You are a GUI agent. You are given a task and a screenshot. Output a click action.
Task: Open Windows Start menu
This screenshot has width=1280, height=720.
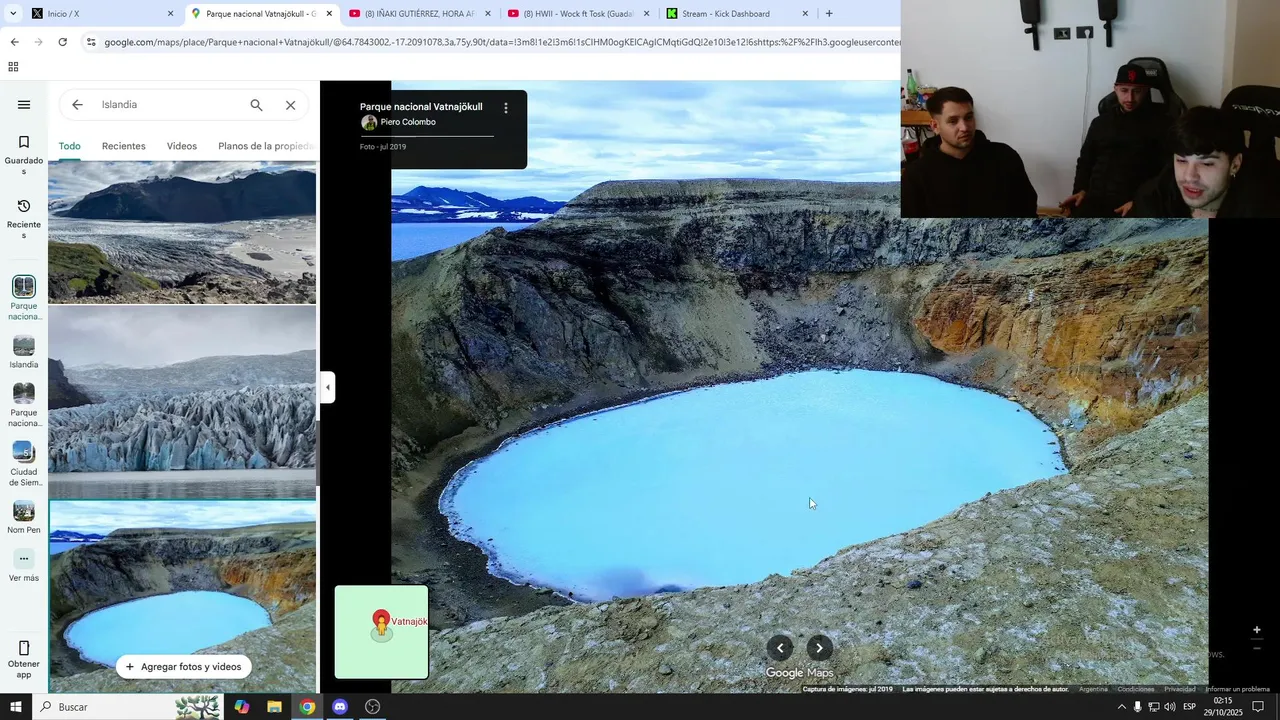point(16,707)
